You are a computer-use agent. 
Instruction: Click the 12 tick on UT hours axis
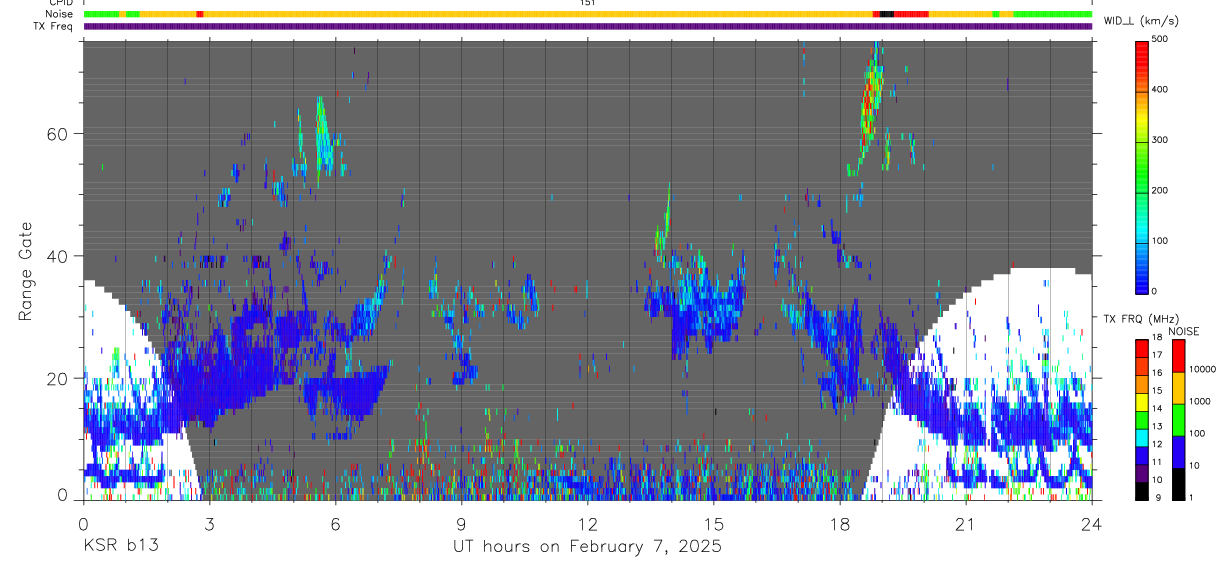(x=588, y=523)
